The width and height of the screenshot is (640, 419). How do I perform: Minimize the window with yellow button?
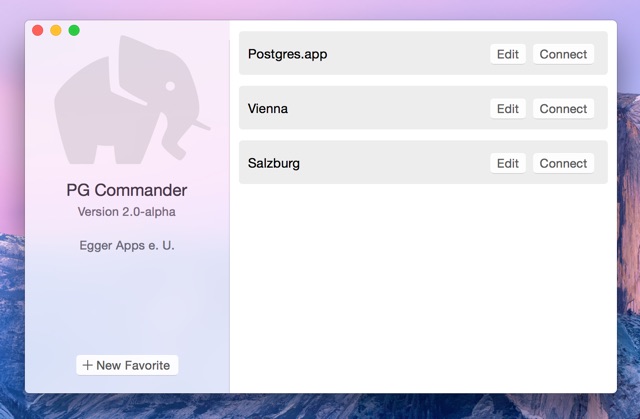click(56, 30)
